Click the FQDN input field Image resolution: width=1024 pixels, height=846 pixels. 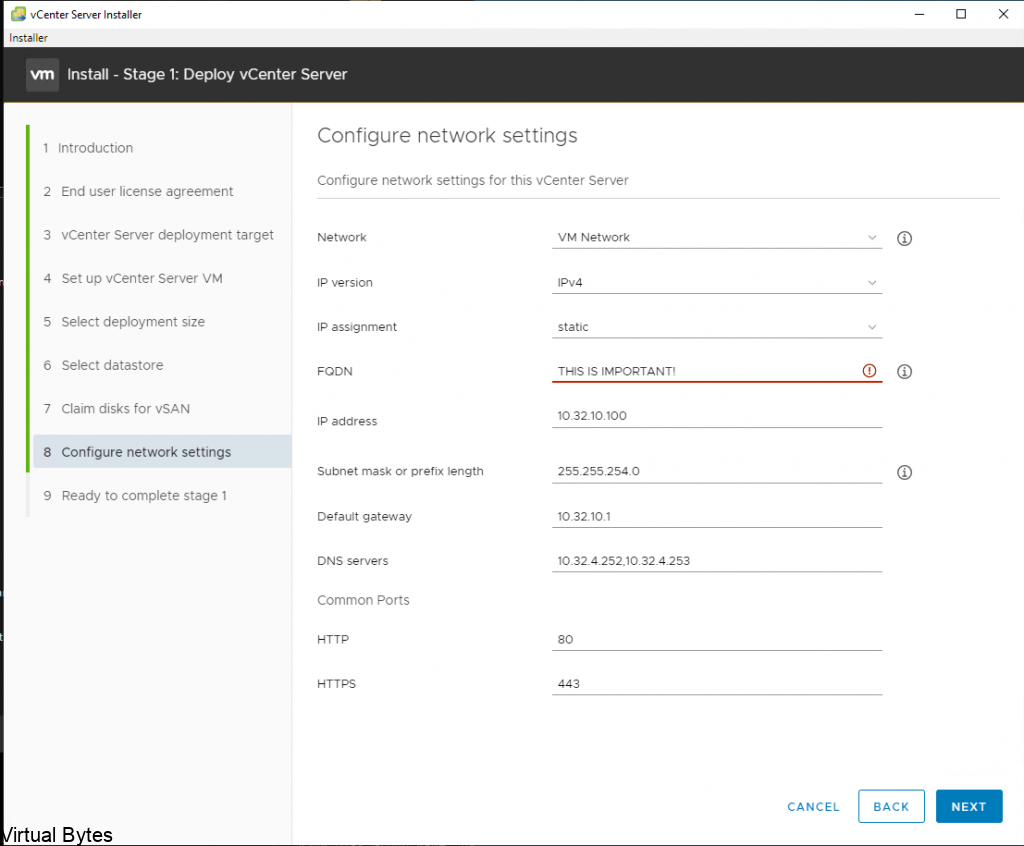click(716, 371)
